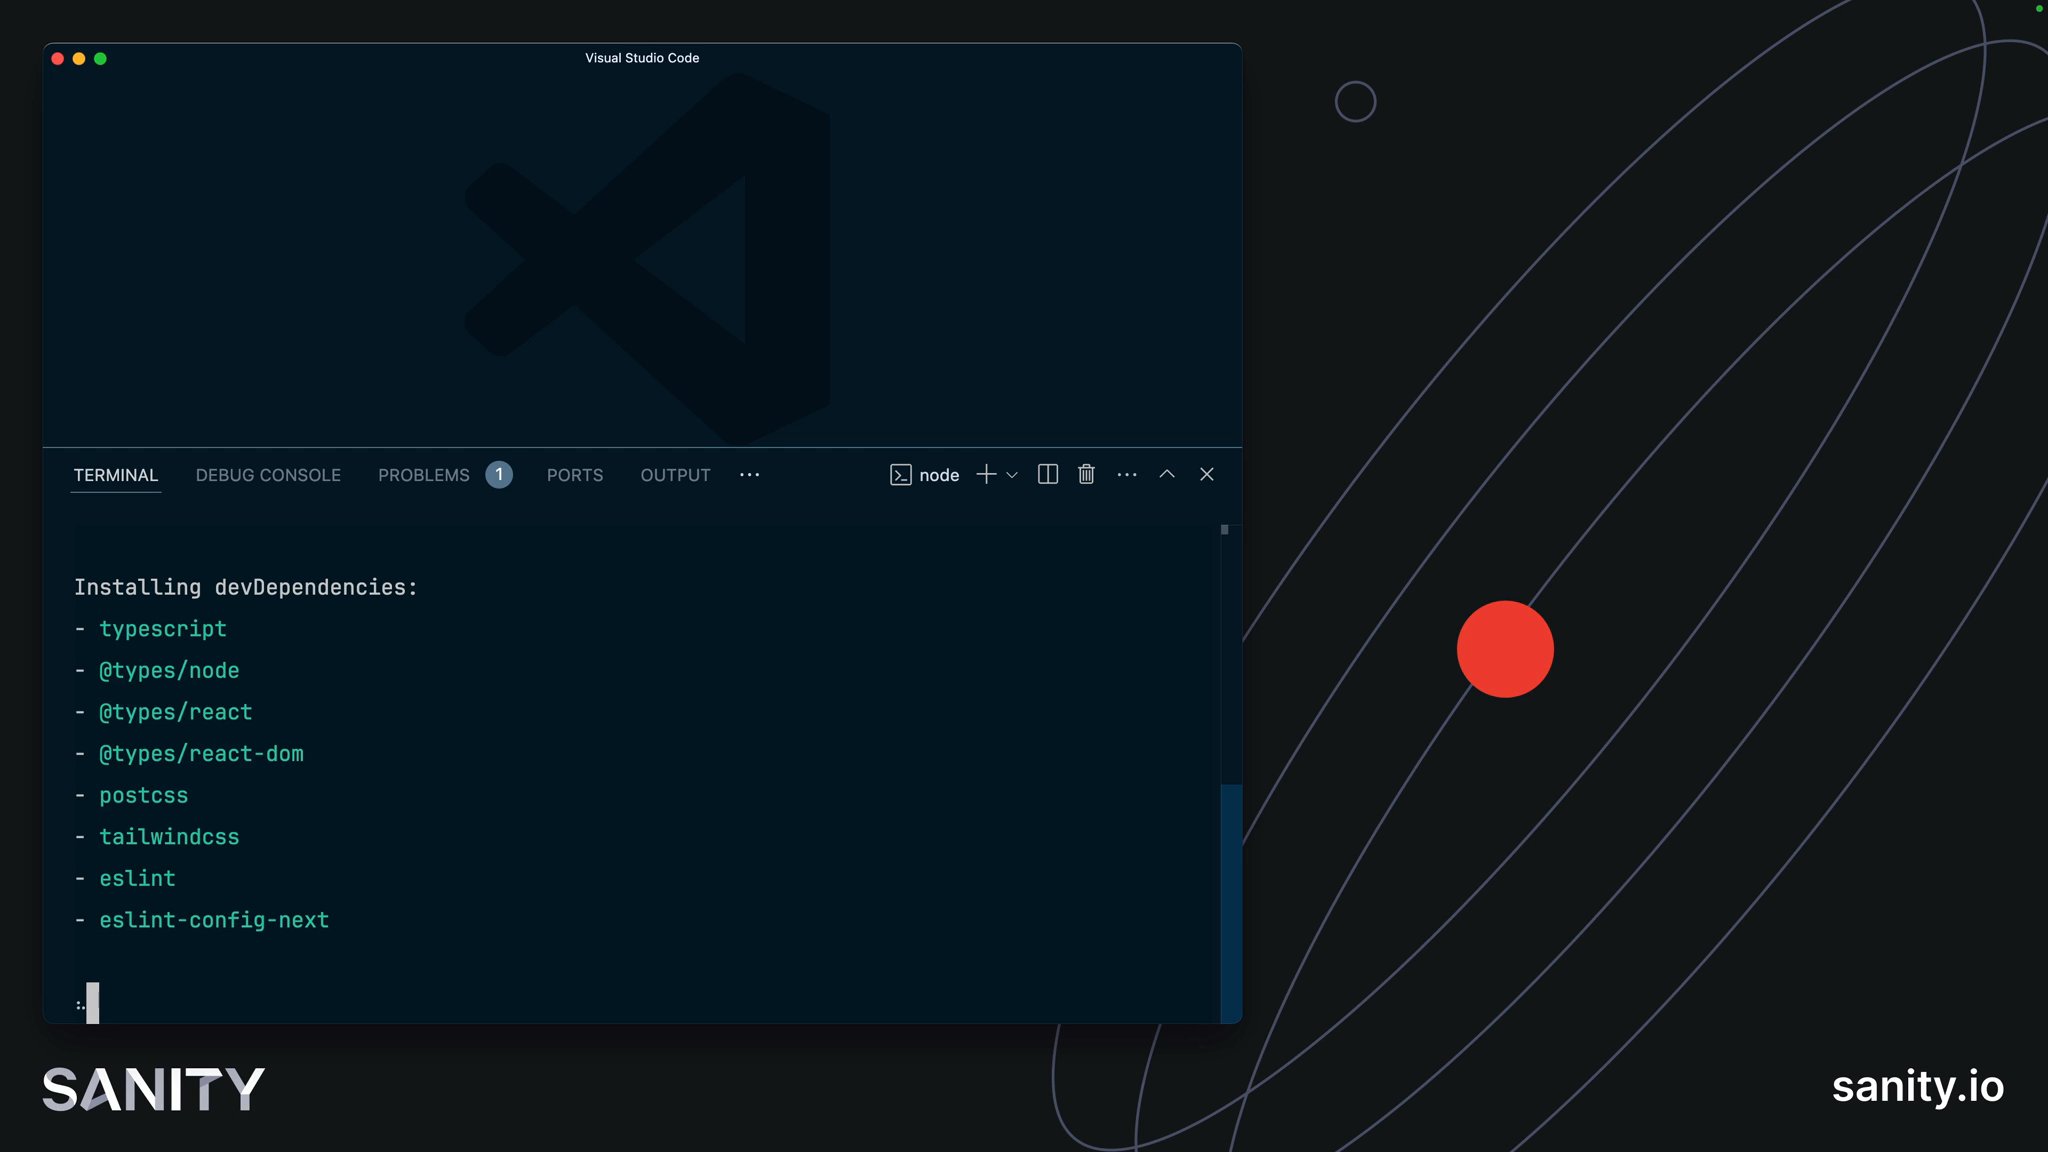This screenshot has width=2048, height=1152.
Task: Create a new terminal with plus icon
Action: point(986,474)
